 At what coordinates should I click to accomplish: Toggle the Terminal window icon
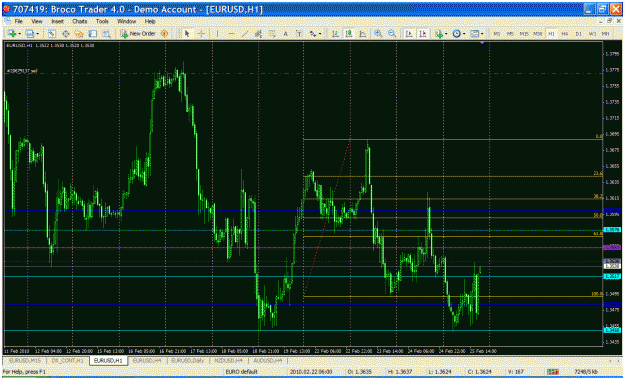click(92, 34)
